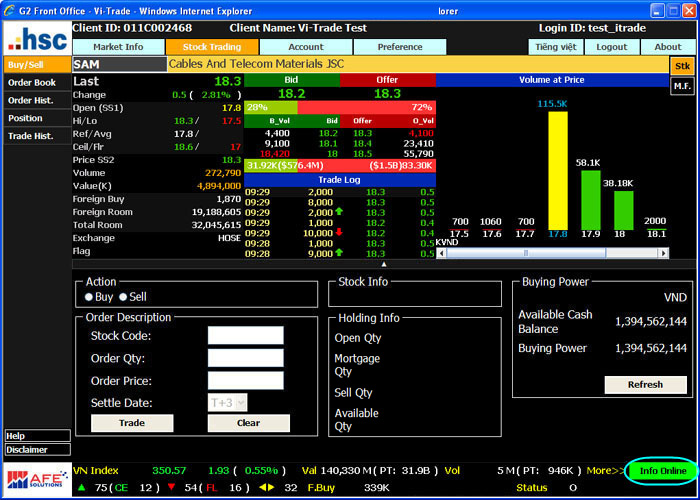Open the Market Info tab
This screenshot has height=500, width=700.
(x=118, y=47)
